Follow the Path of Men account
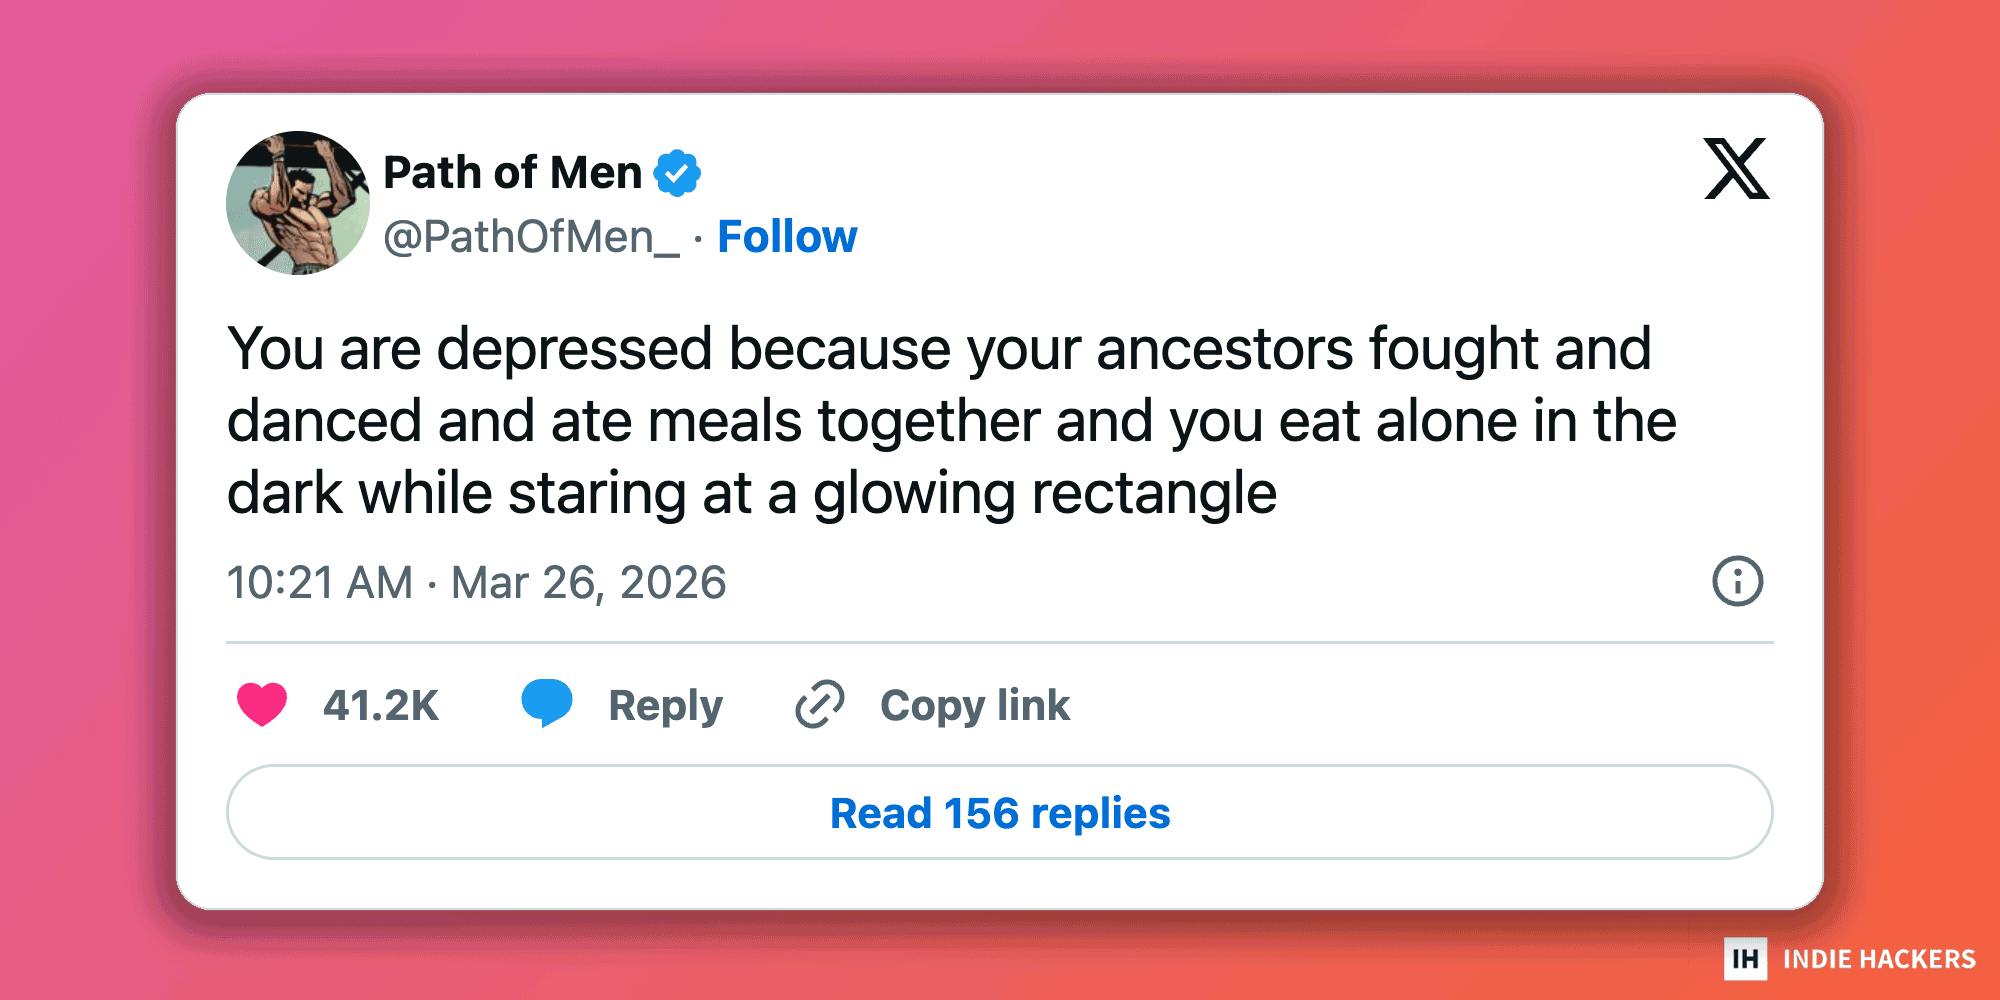The width and height of the screenshot is (2000, 1000). [787, 237]
